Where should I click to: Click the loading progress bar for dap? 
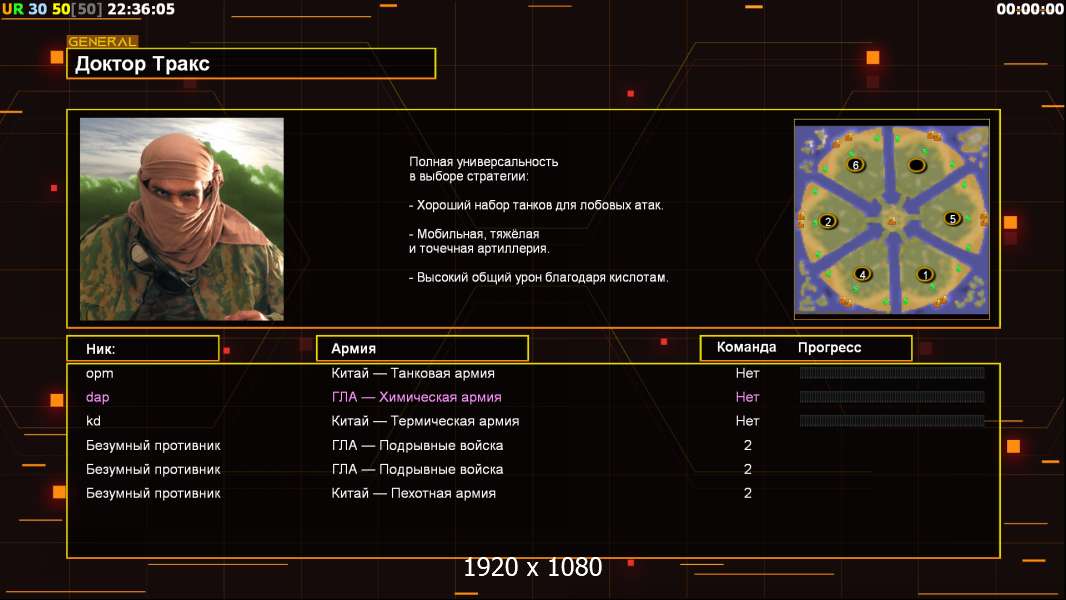pos(892,397)
